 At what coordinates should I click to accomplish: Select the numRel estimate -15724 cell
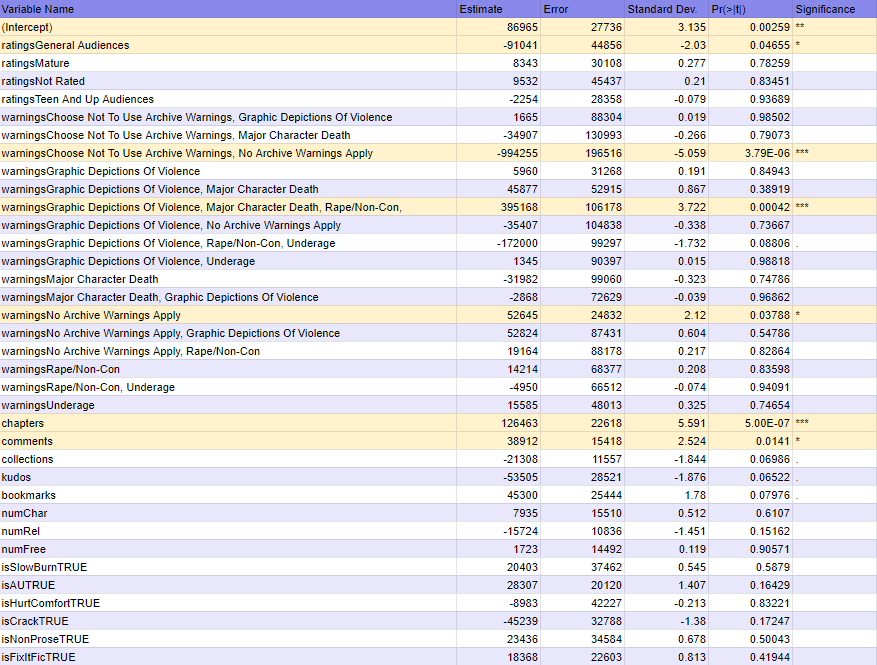click(498, 531)
